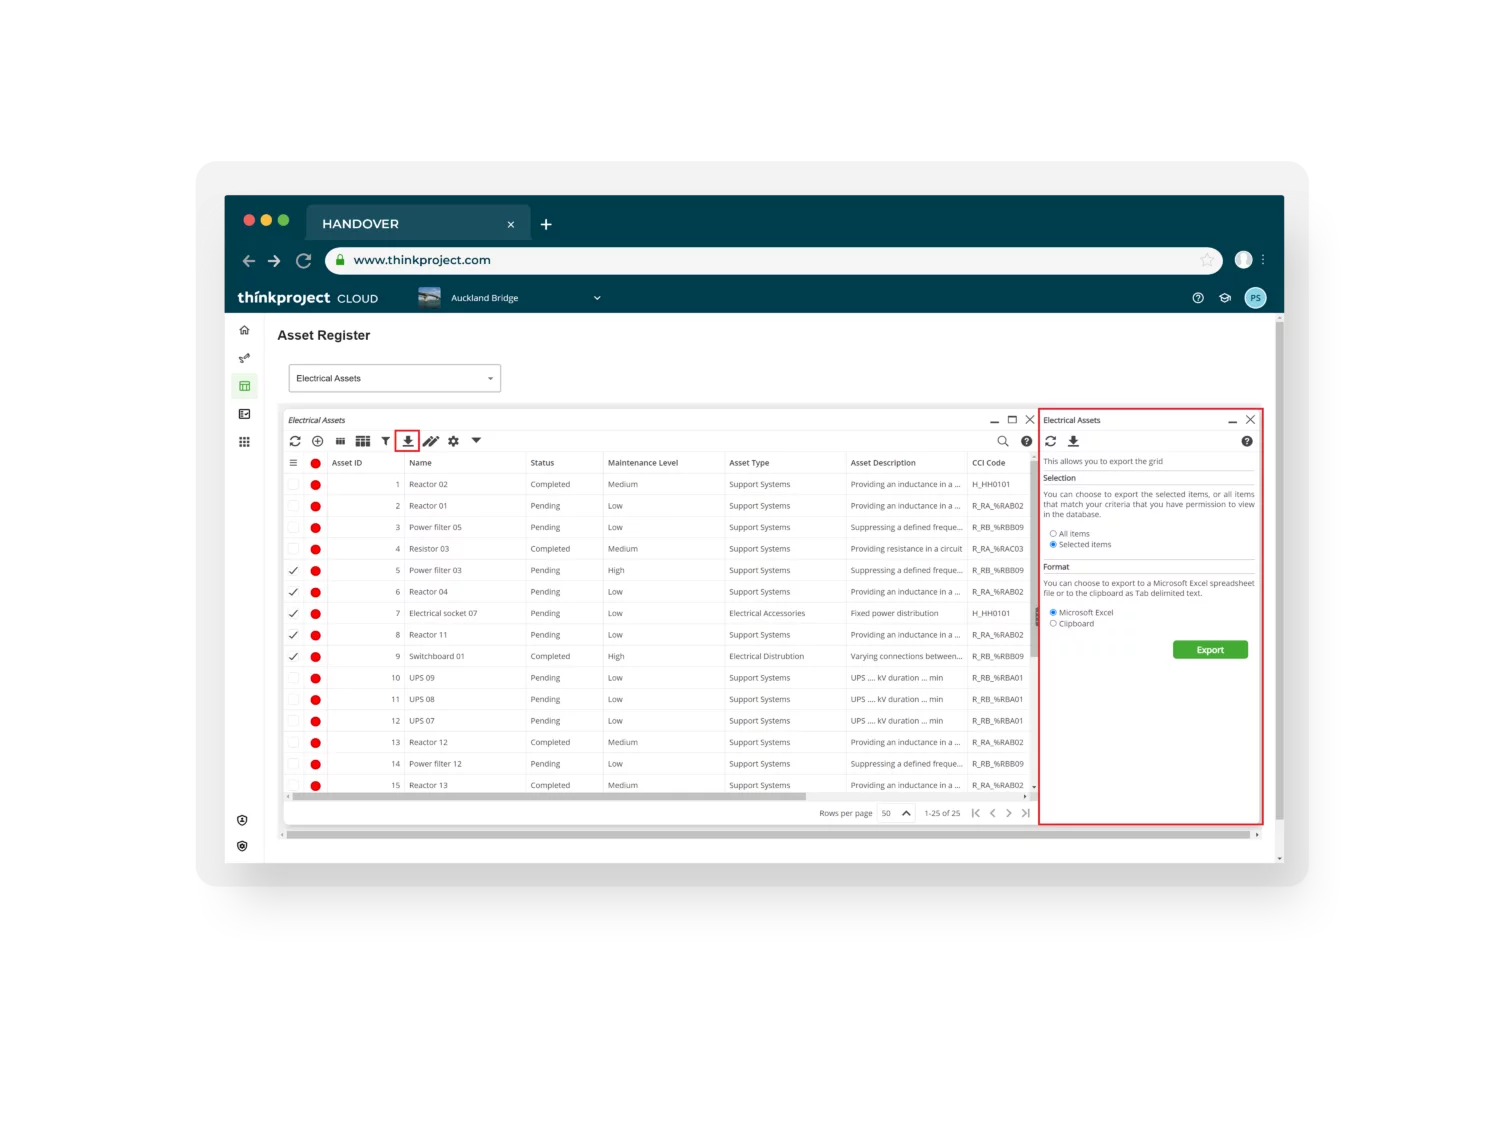This screenshot has width=1500, height=1125.
Task: Tick the checkbox for Reactor 02 row
Action: coord(293,485)
